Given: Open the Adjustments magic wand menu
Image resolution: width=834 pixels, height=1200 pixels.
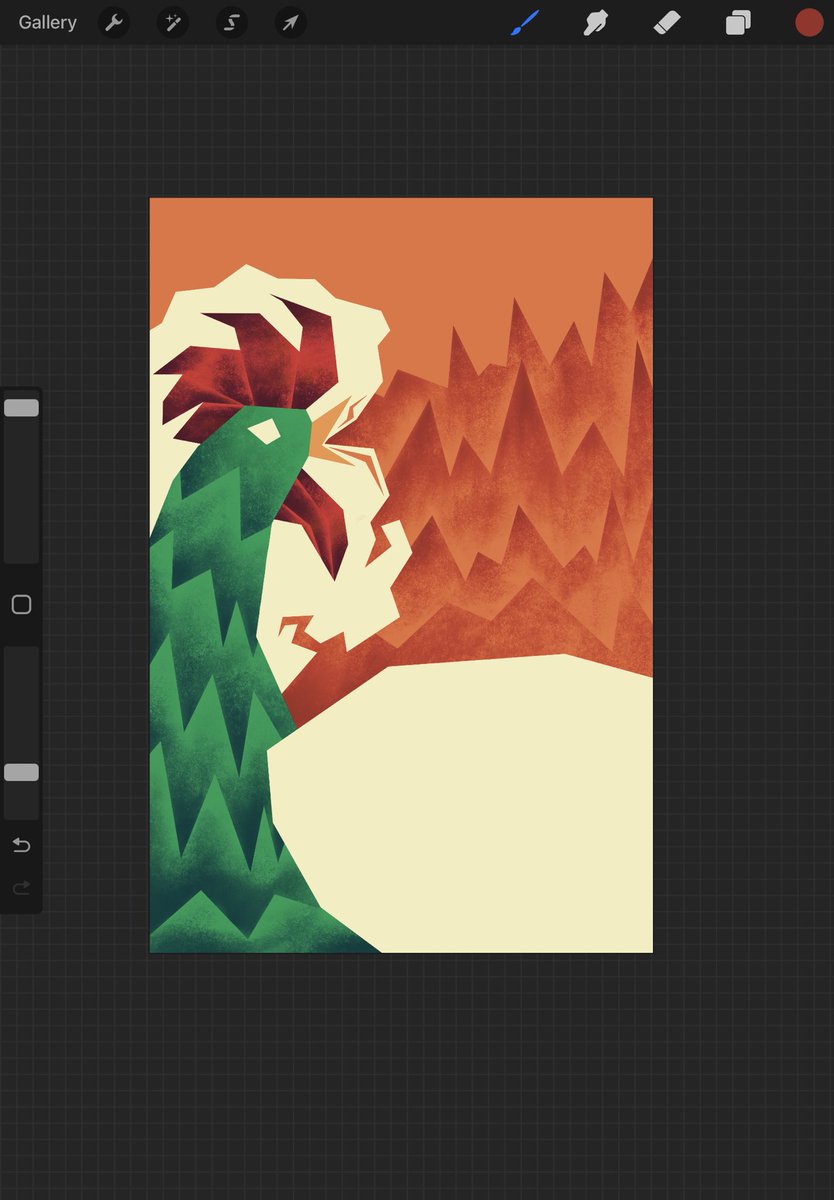Looking at the screenshot, I should point(173,22).
